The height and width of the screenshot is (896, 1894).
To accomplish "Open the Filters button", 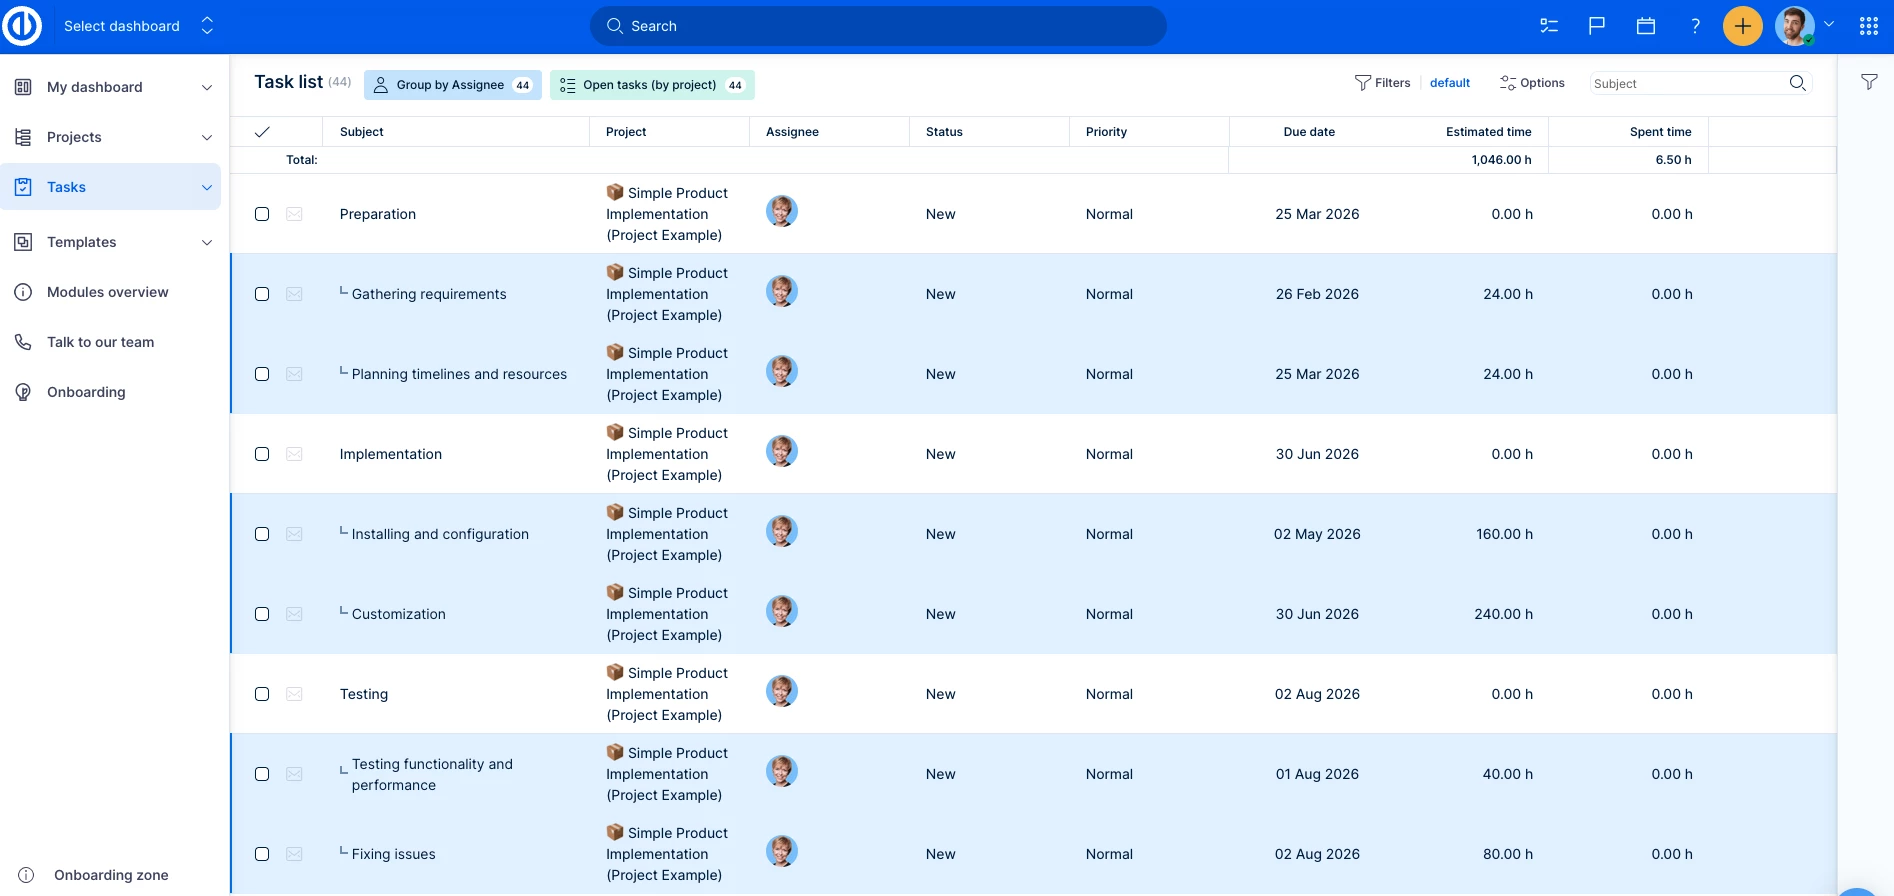I will [1382, 83].
